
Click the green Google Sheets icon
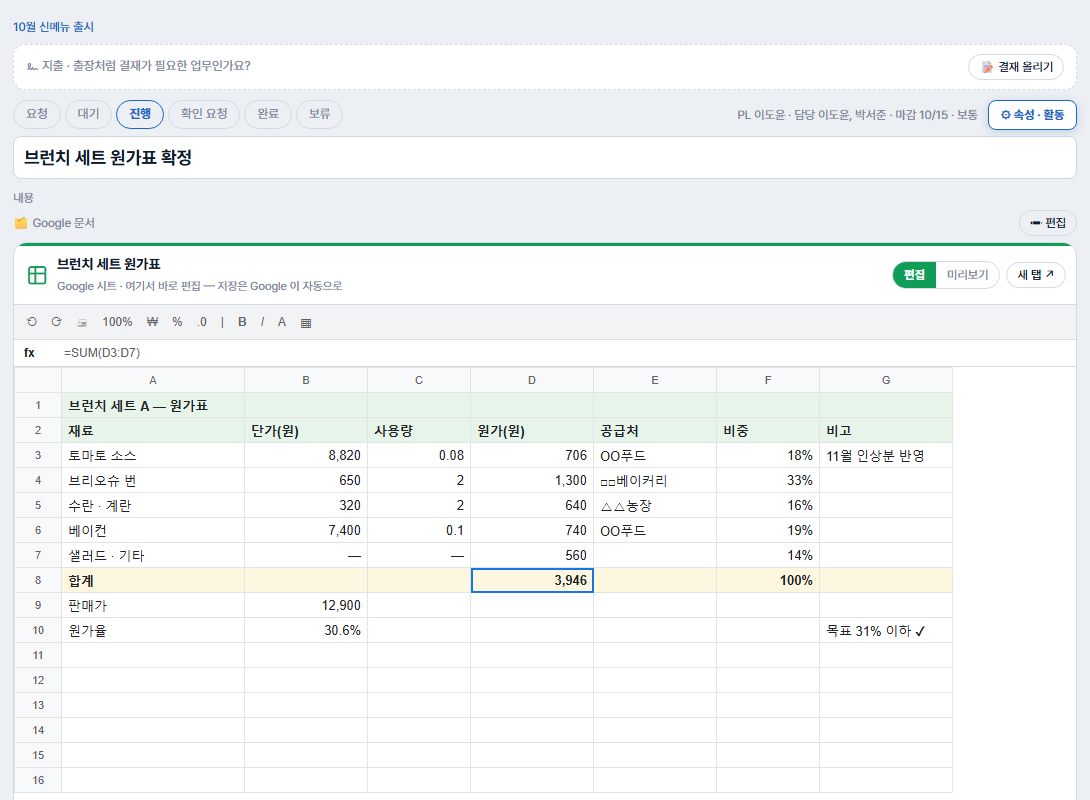click(37, 275)
